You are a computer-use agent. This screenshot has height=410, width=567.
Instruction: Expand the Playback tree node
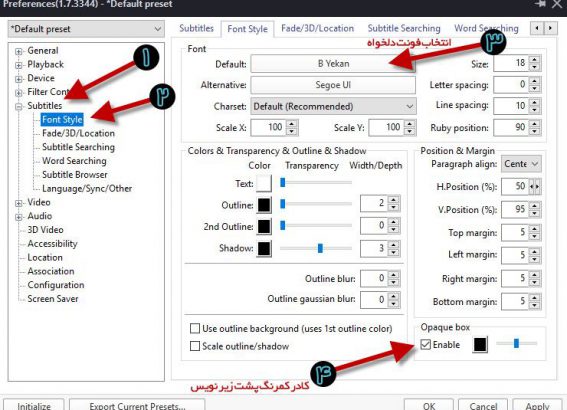[18, 65]
